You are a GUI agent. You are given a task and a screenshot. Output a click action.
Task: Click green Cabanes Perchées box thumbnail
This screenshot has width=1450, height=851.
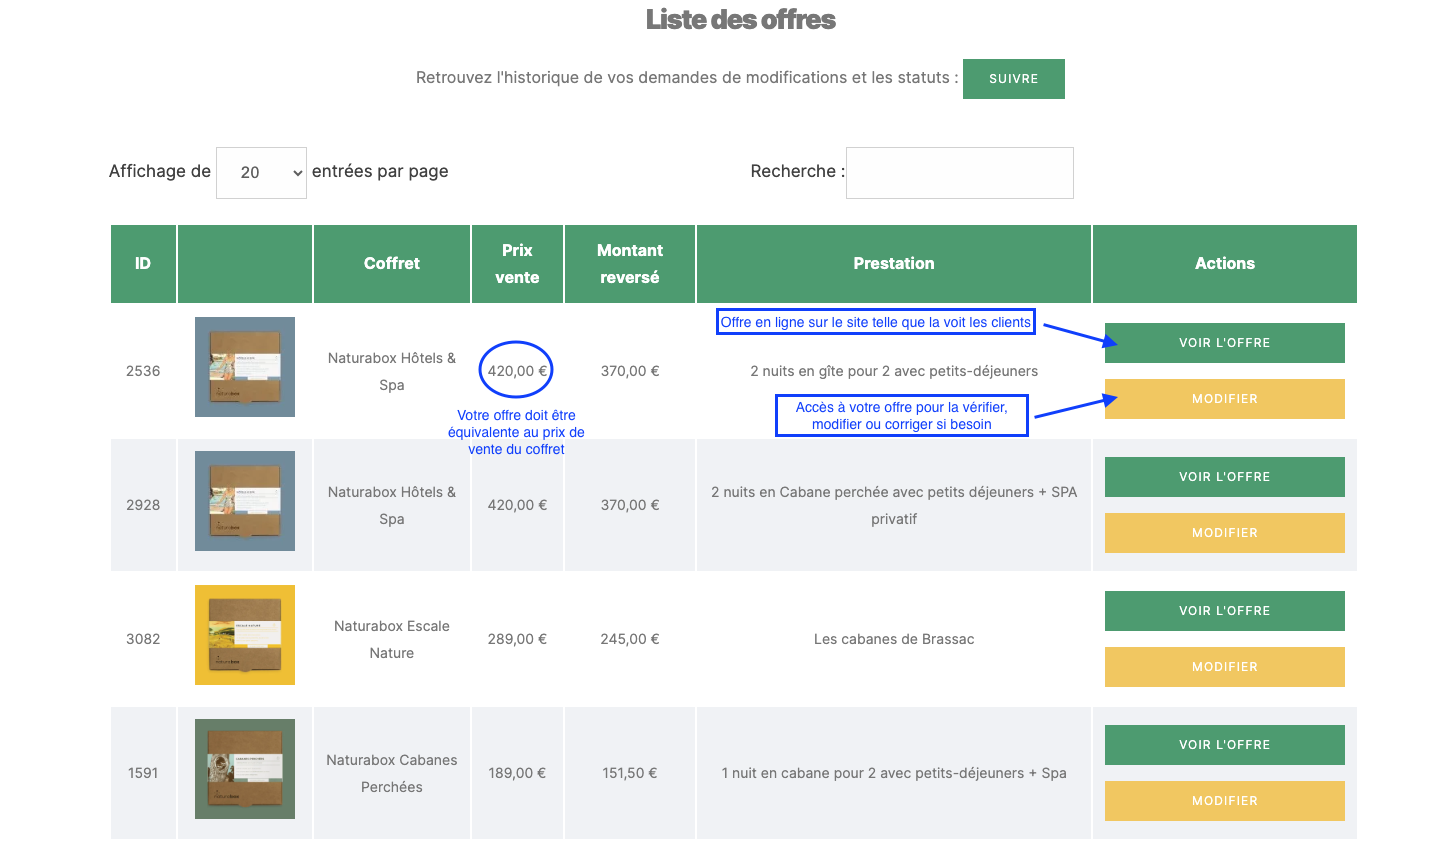(245, 769)
